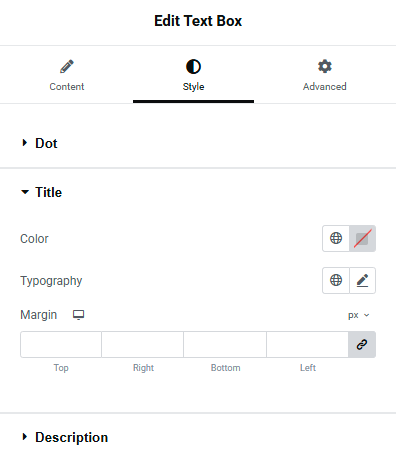396x476 pixels.
Task: Click the Top margin input field
Action: [x=61, y=344]
